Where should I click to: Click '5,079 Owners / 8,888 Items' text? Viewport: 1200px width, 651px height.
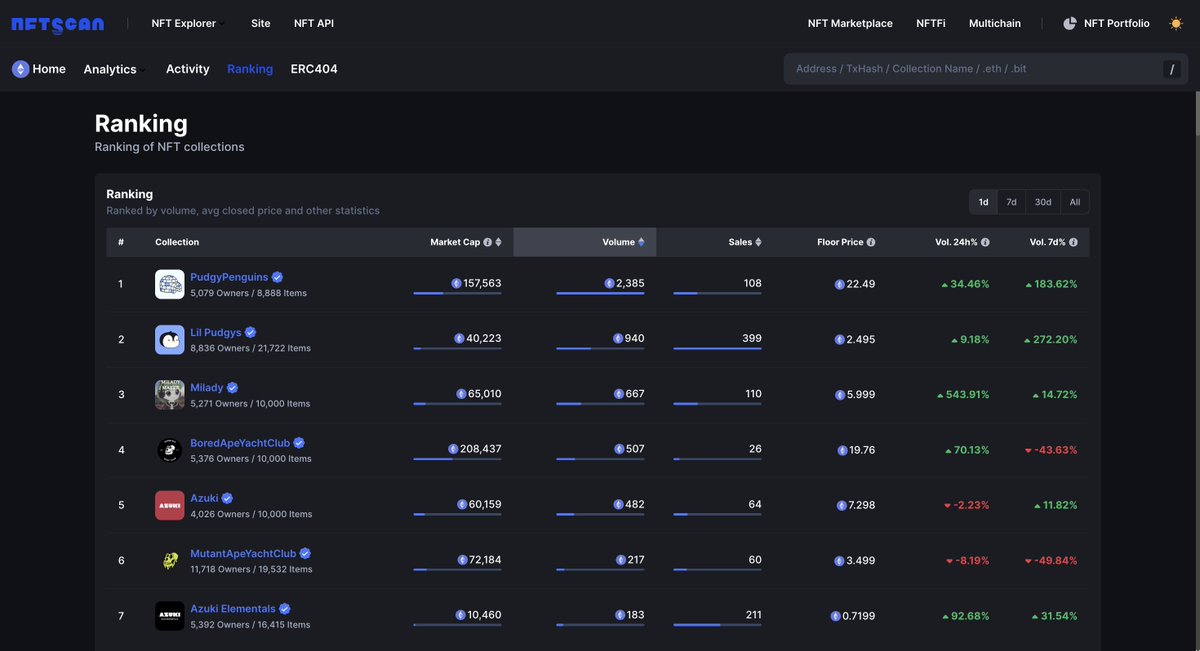tap(249, 293)
